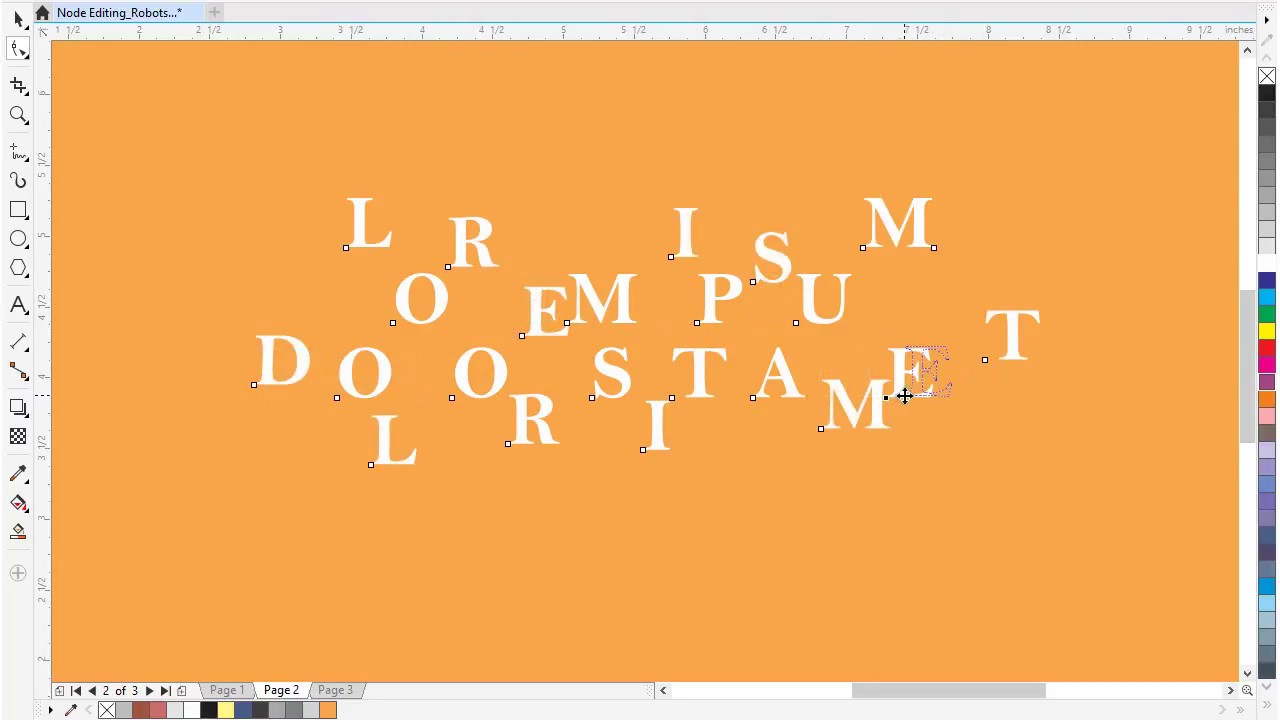Image resolution: width=1280 pixels, height=720 pixels.
Task: Select the letter A on the canvas
Action: point(779,375)
